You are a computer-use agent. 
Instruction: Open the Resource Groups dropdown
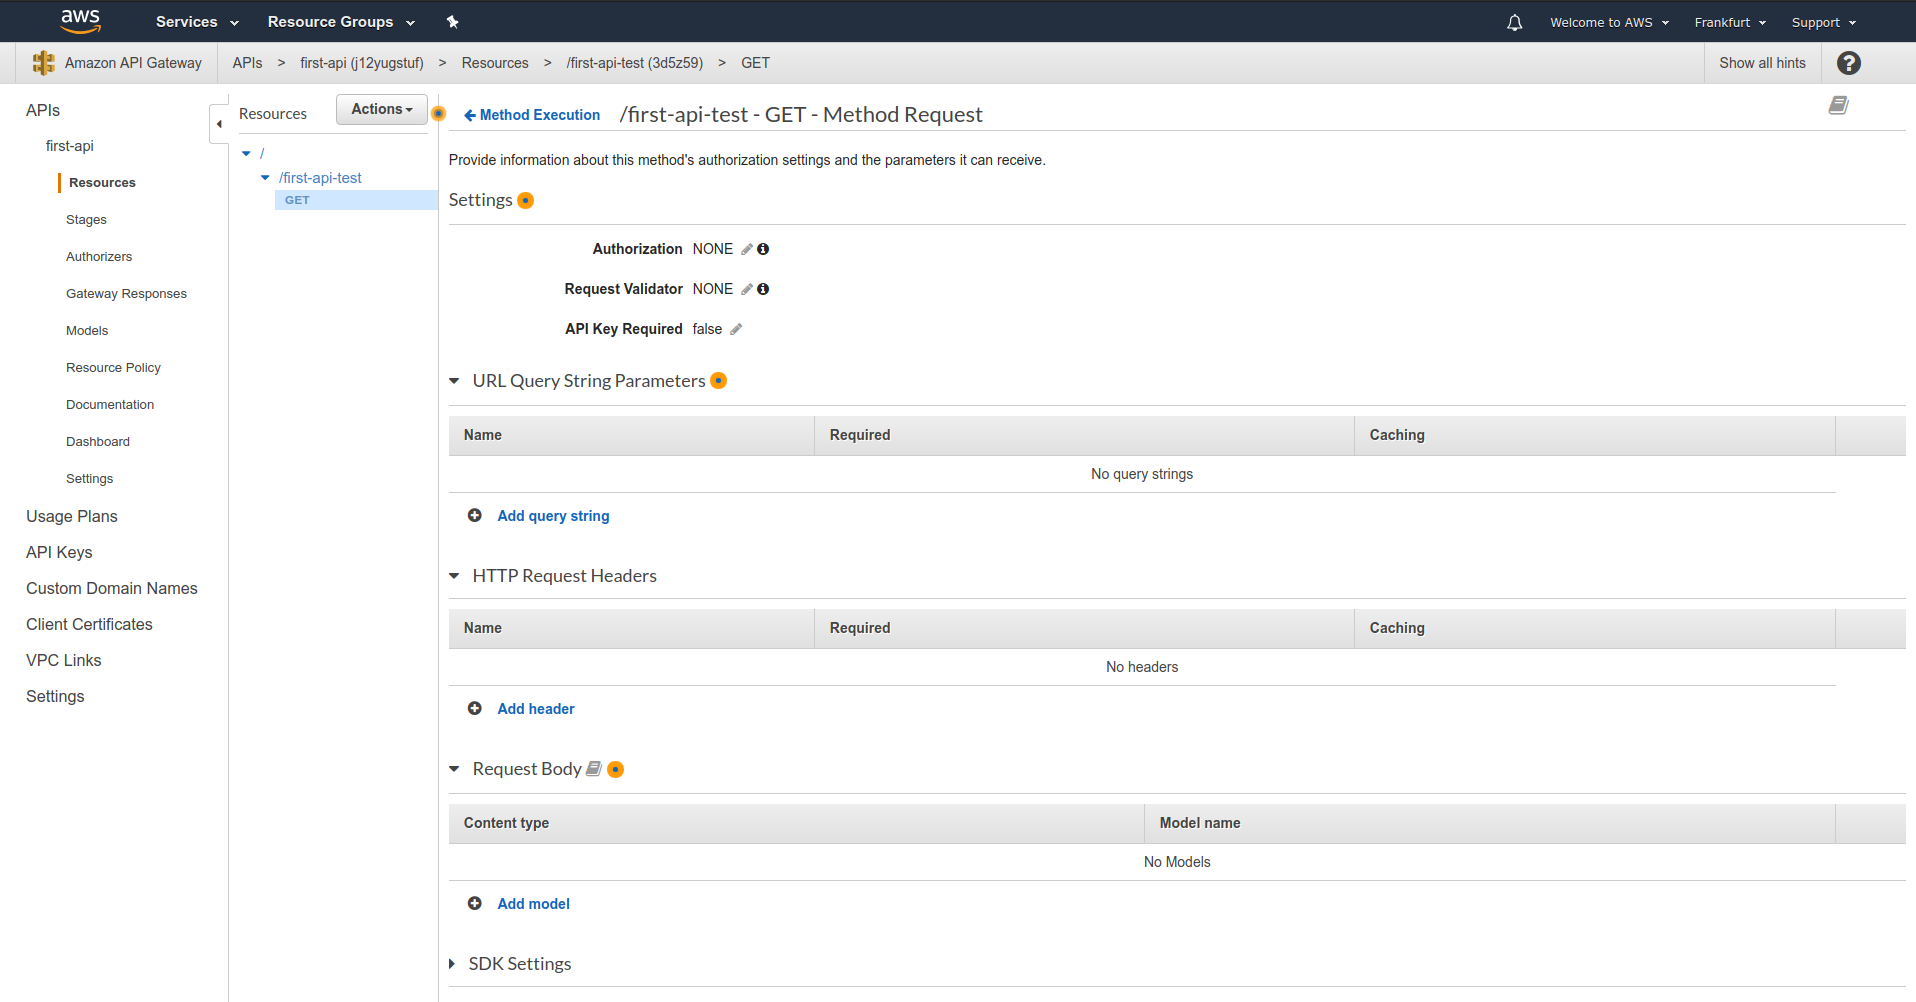pyautogui.click(x=341, y=22)
